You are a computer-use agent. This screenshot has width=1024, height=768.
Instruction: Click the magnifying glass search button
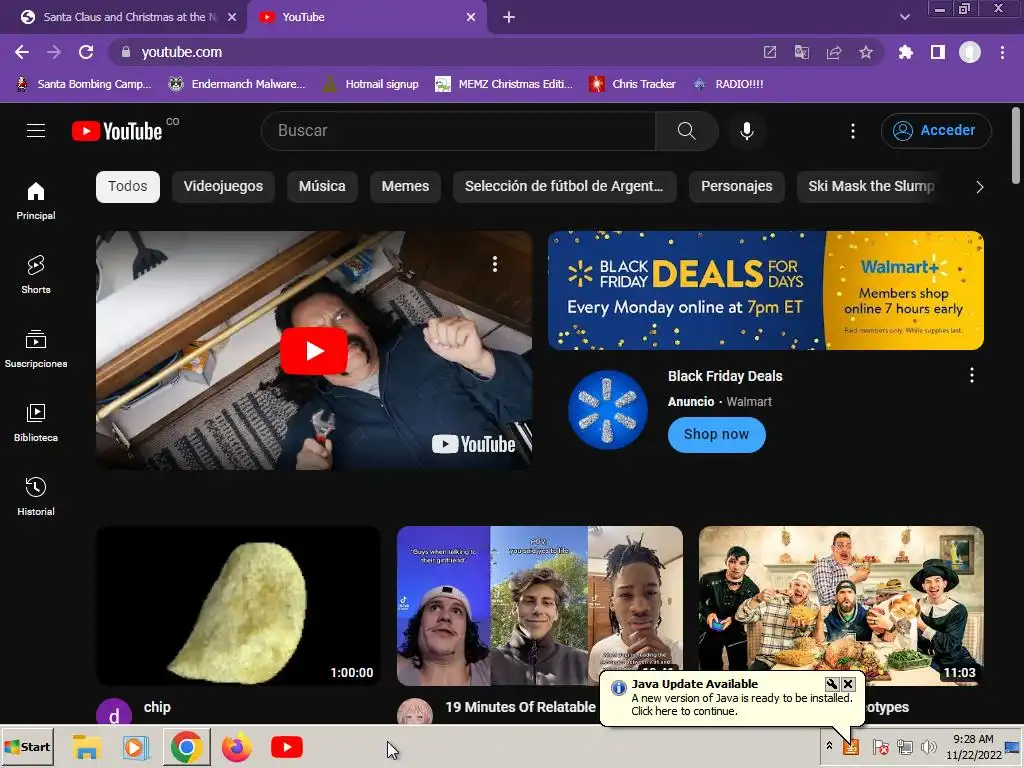pyautogui.click(x=686, y=131)
